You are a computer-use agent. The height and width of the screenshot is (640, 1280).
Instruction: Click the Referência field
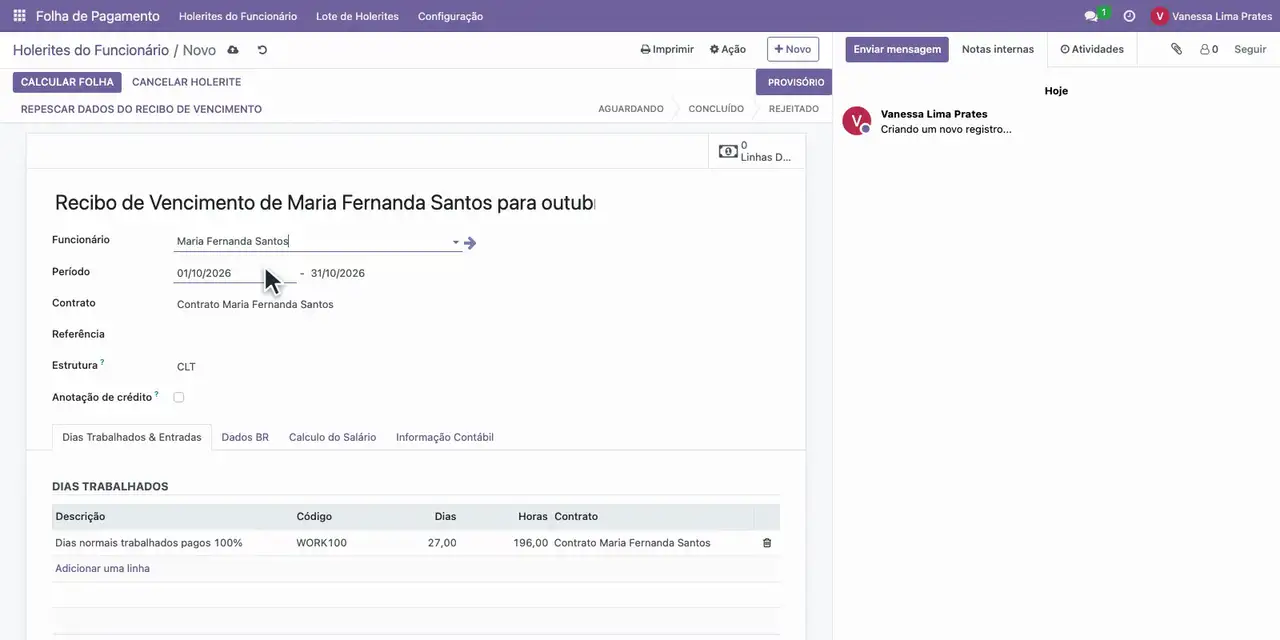click(x=318, y=335)
